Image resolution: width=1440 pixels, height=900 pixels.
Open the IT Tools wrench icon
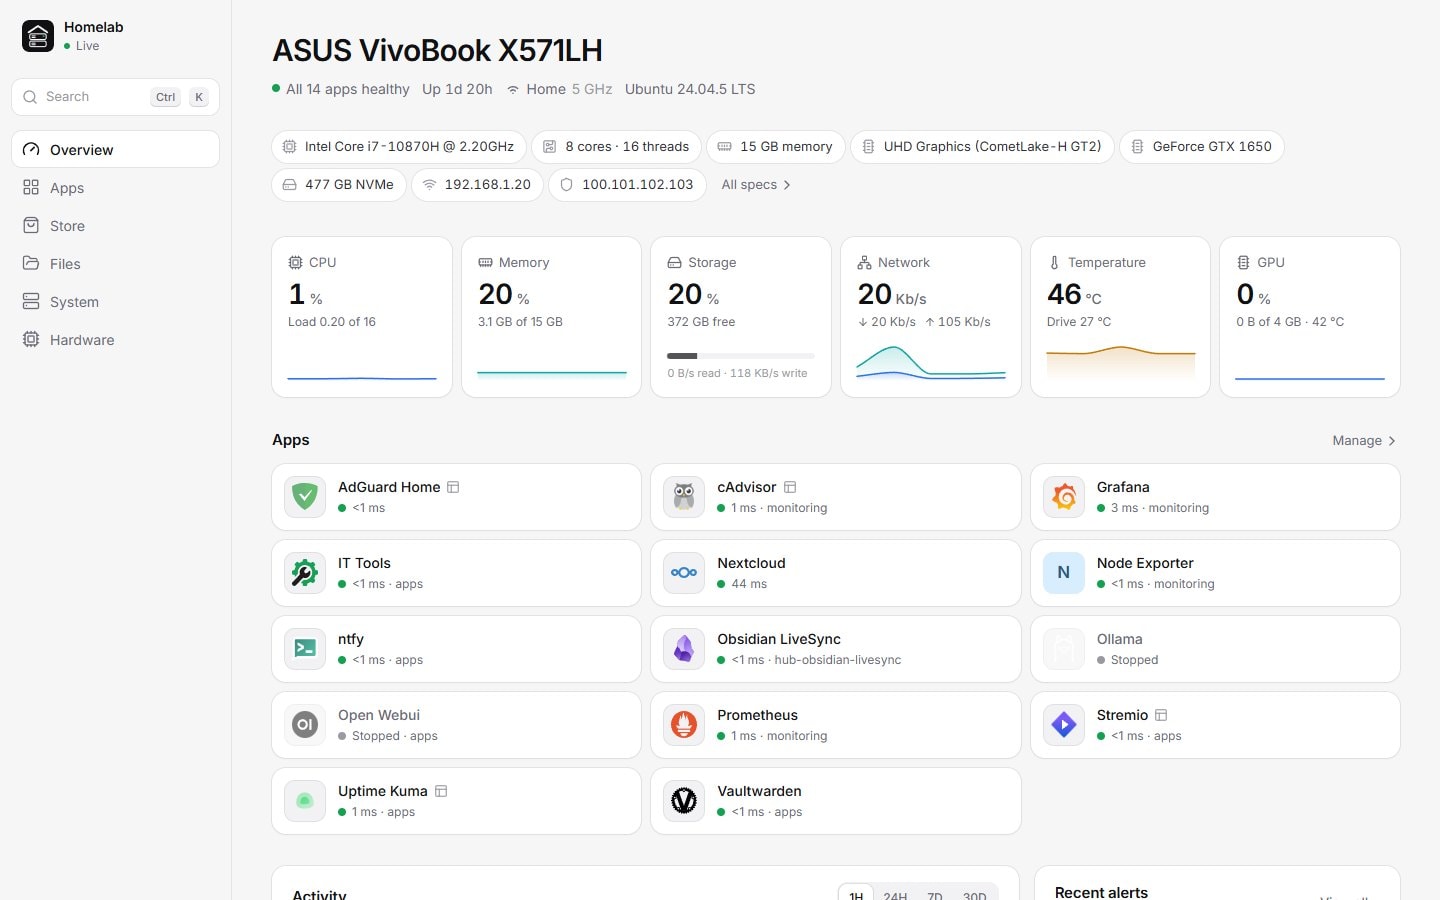(x=305, y=573)
